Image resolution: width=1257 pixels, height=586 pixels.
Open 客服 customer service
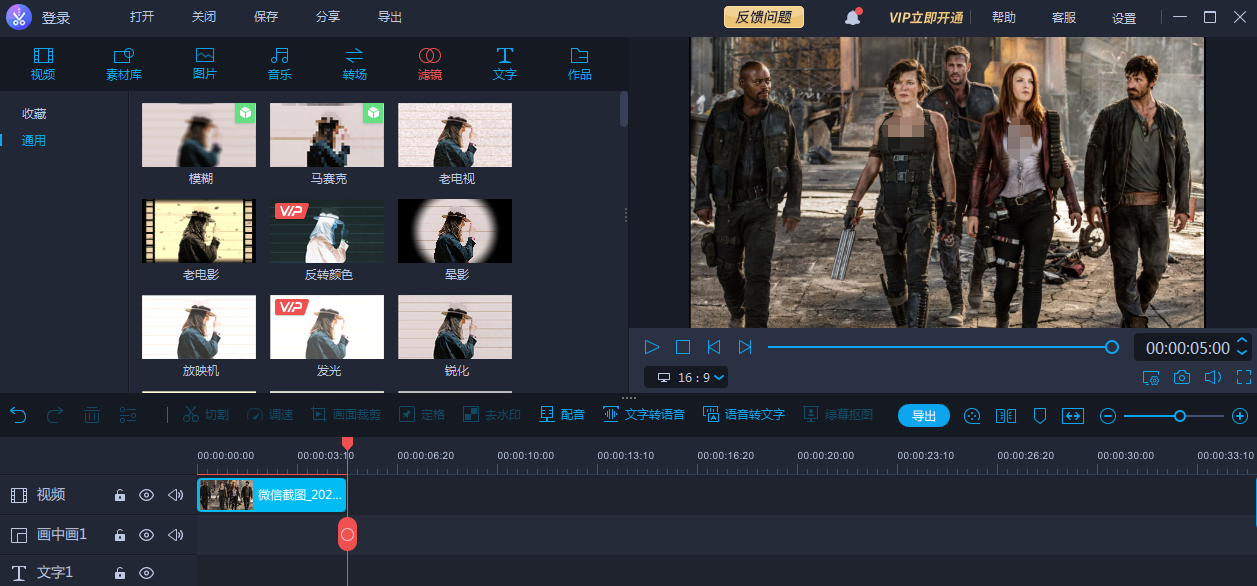[x=1064, y=18]
